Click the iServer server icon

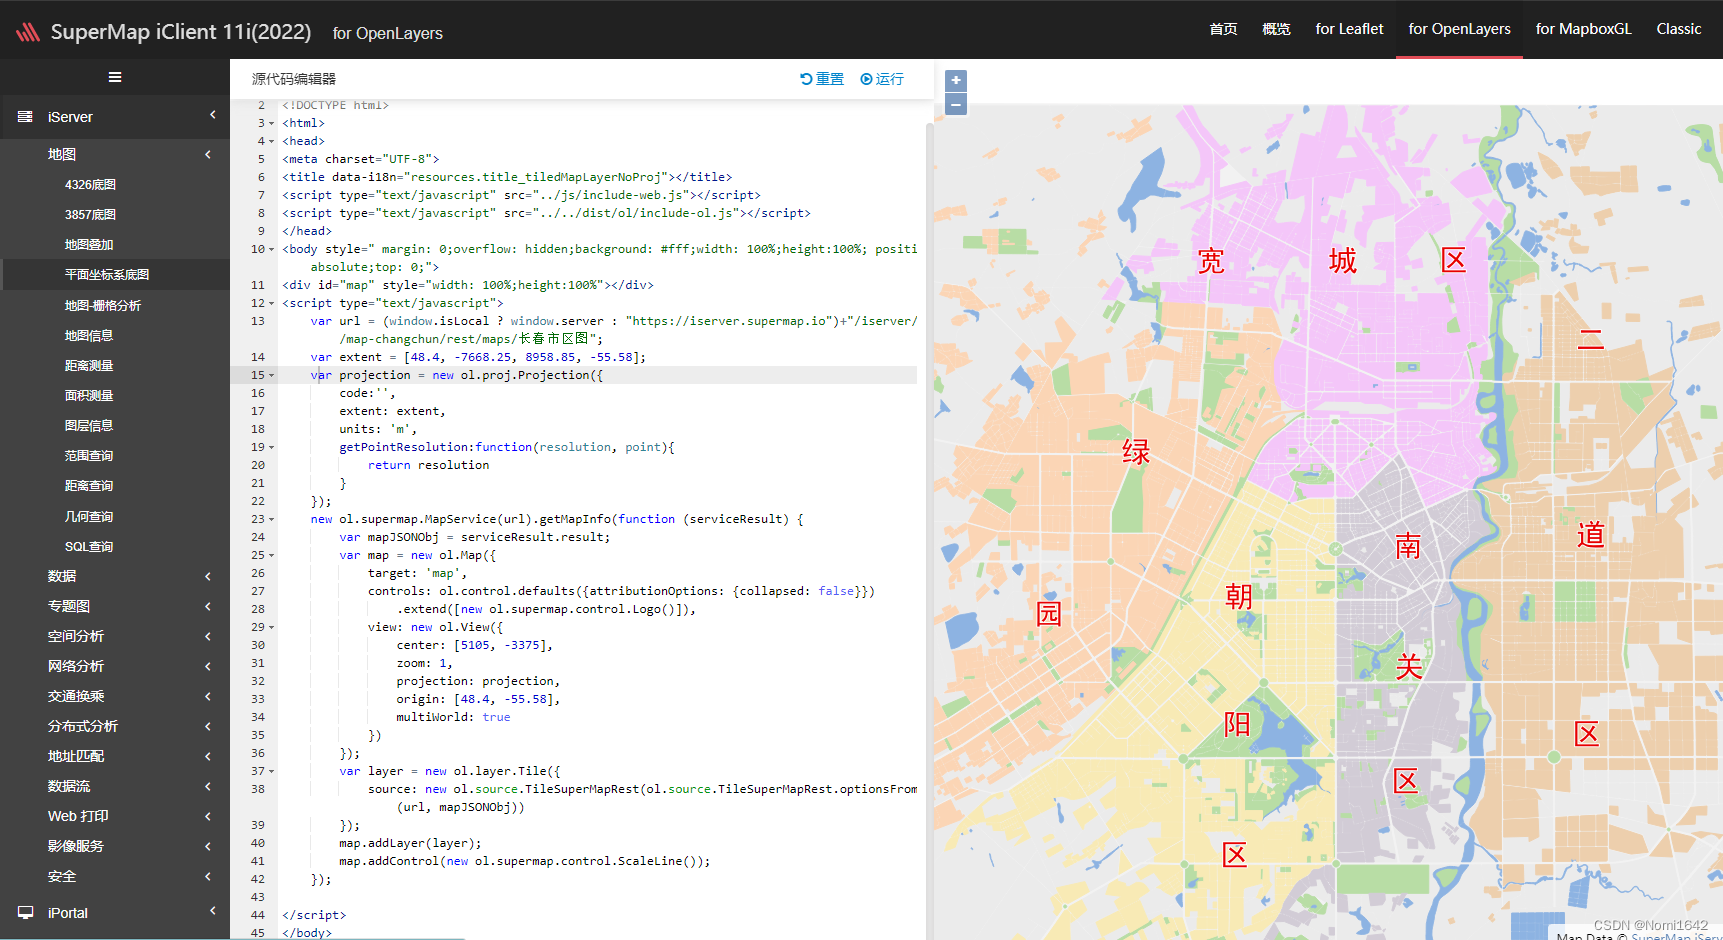pos(25,117)
